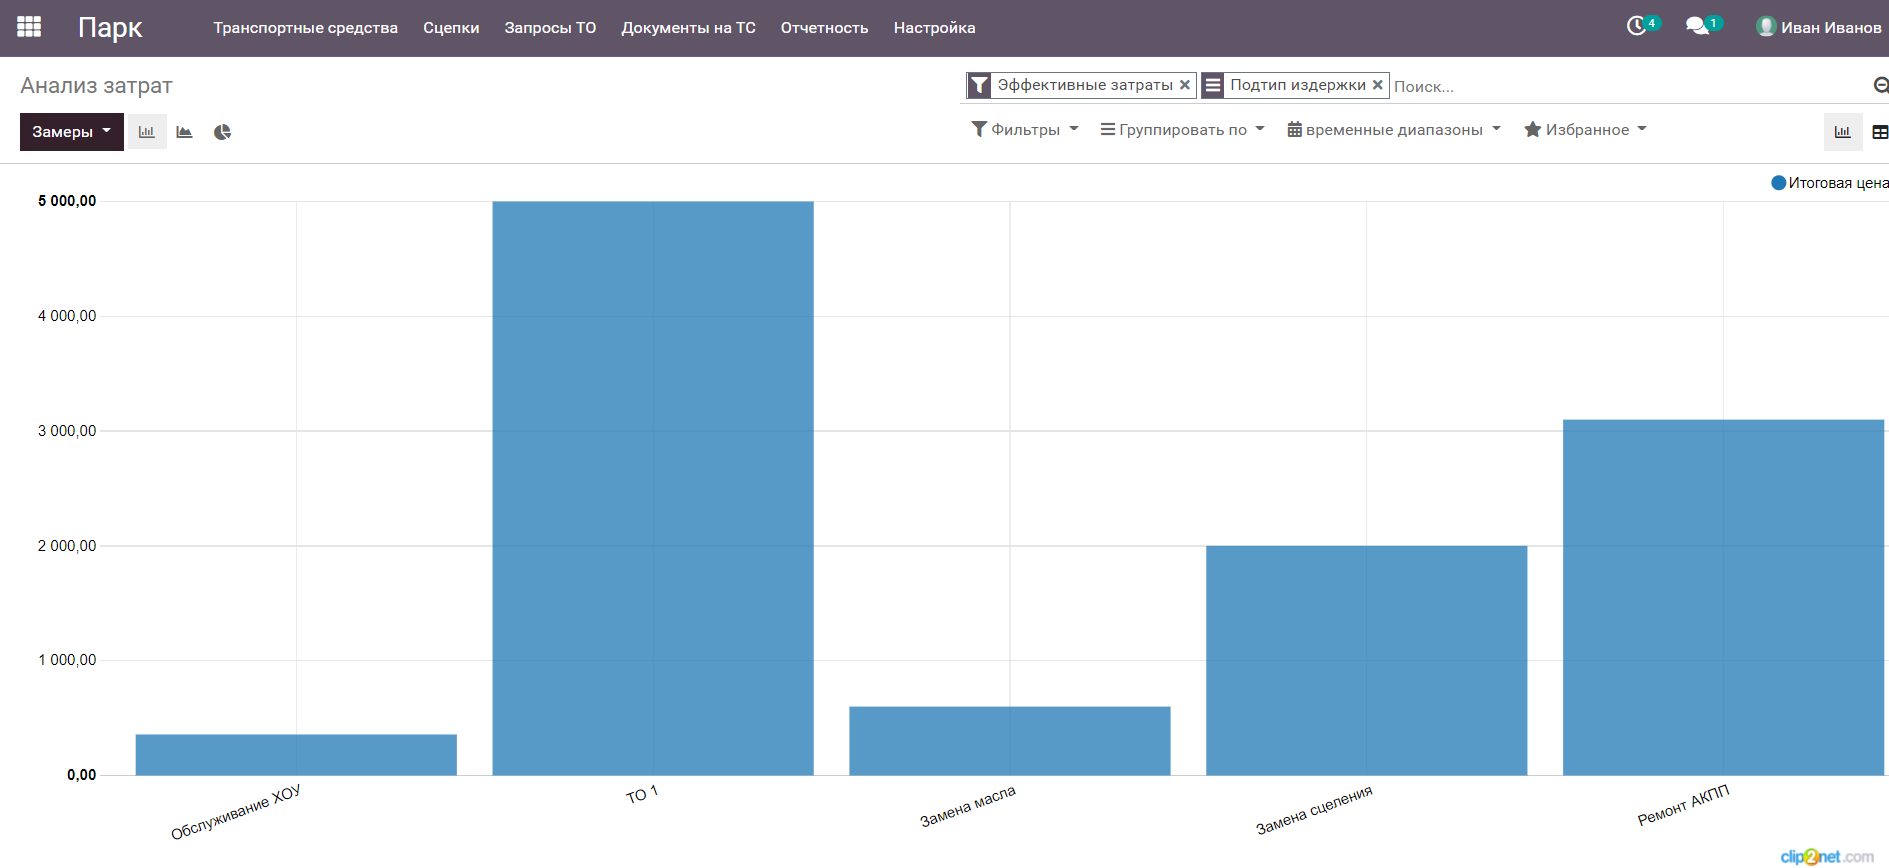The width and height of the screenshot is (1889, 868).
Task: Open Транспортные средства menu
Action: (305, 28)
